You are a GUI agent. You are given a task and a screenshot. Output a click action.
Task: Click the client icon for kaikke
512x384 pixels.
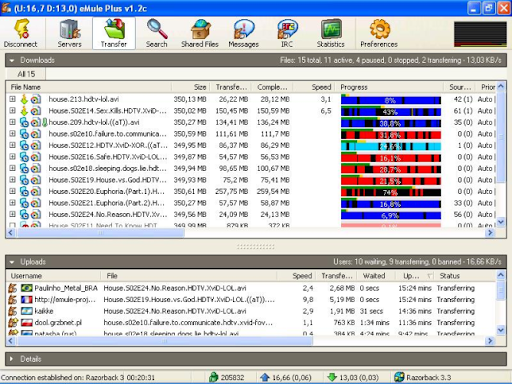tap(13, 311)
